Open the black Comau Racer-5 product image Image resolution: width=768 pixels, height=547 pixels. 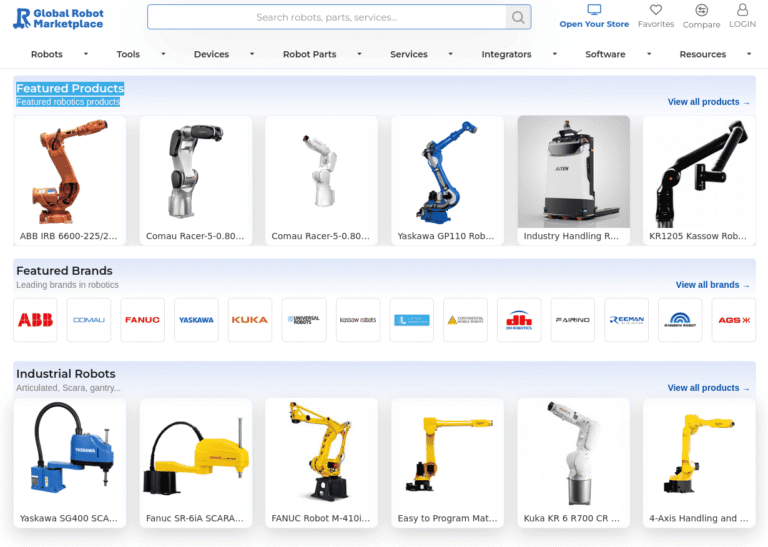coord(196,172)
